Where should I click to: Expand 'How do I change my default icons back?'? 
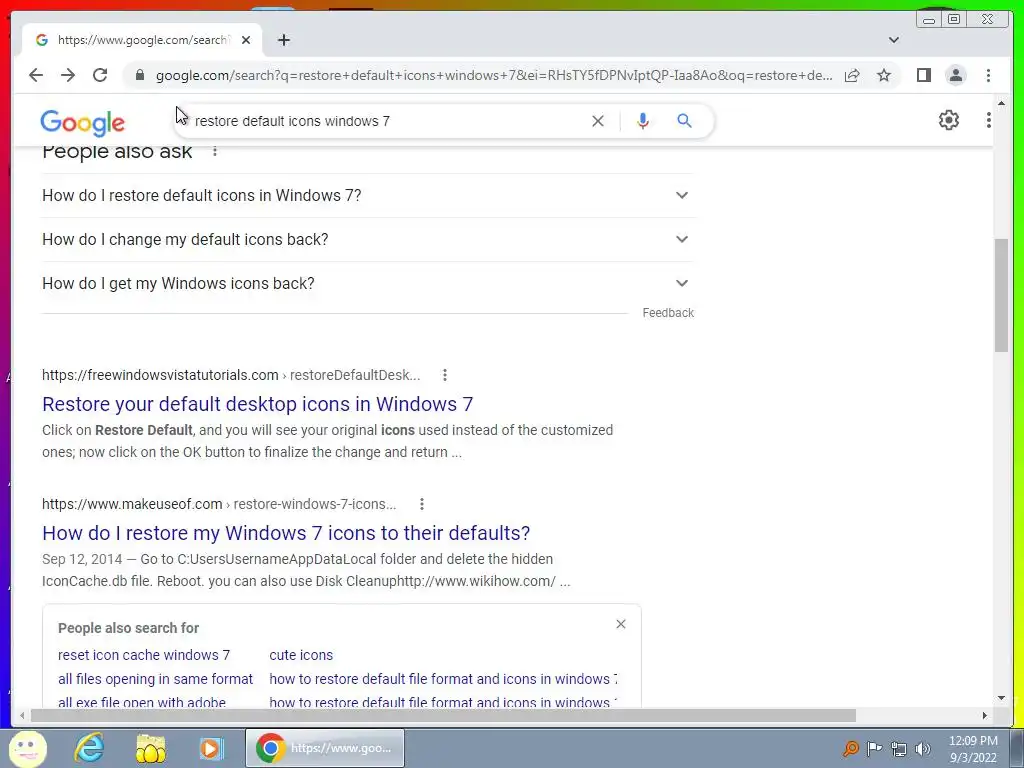point(366,239)
